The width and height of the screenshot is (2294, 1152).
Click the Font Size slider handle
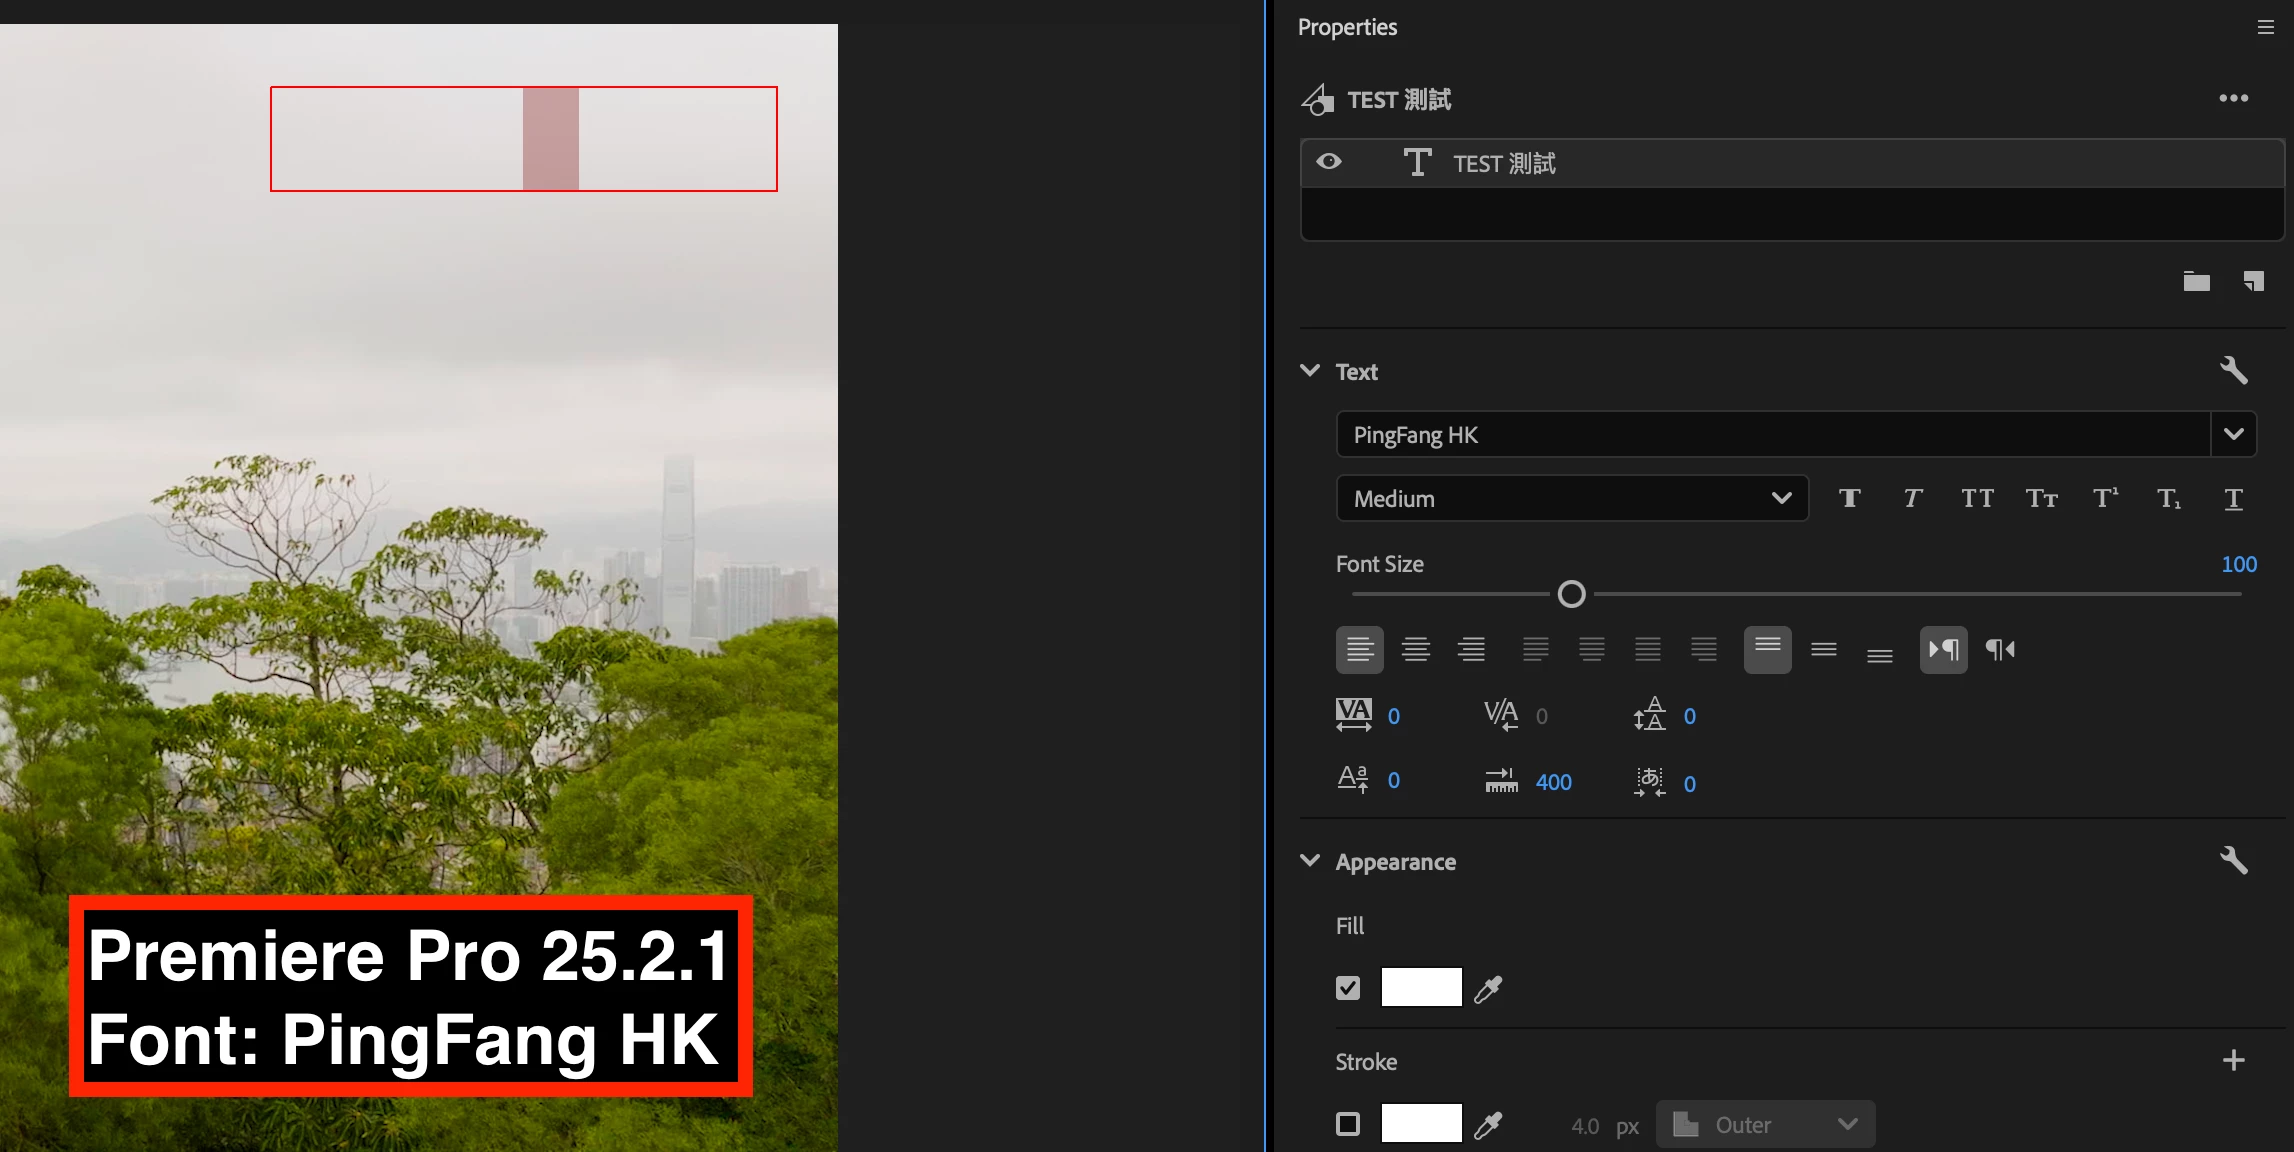click(1571, 594)
